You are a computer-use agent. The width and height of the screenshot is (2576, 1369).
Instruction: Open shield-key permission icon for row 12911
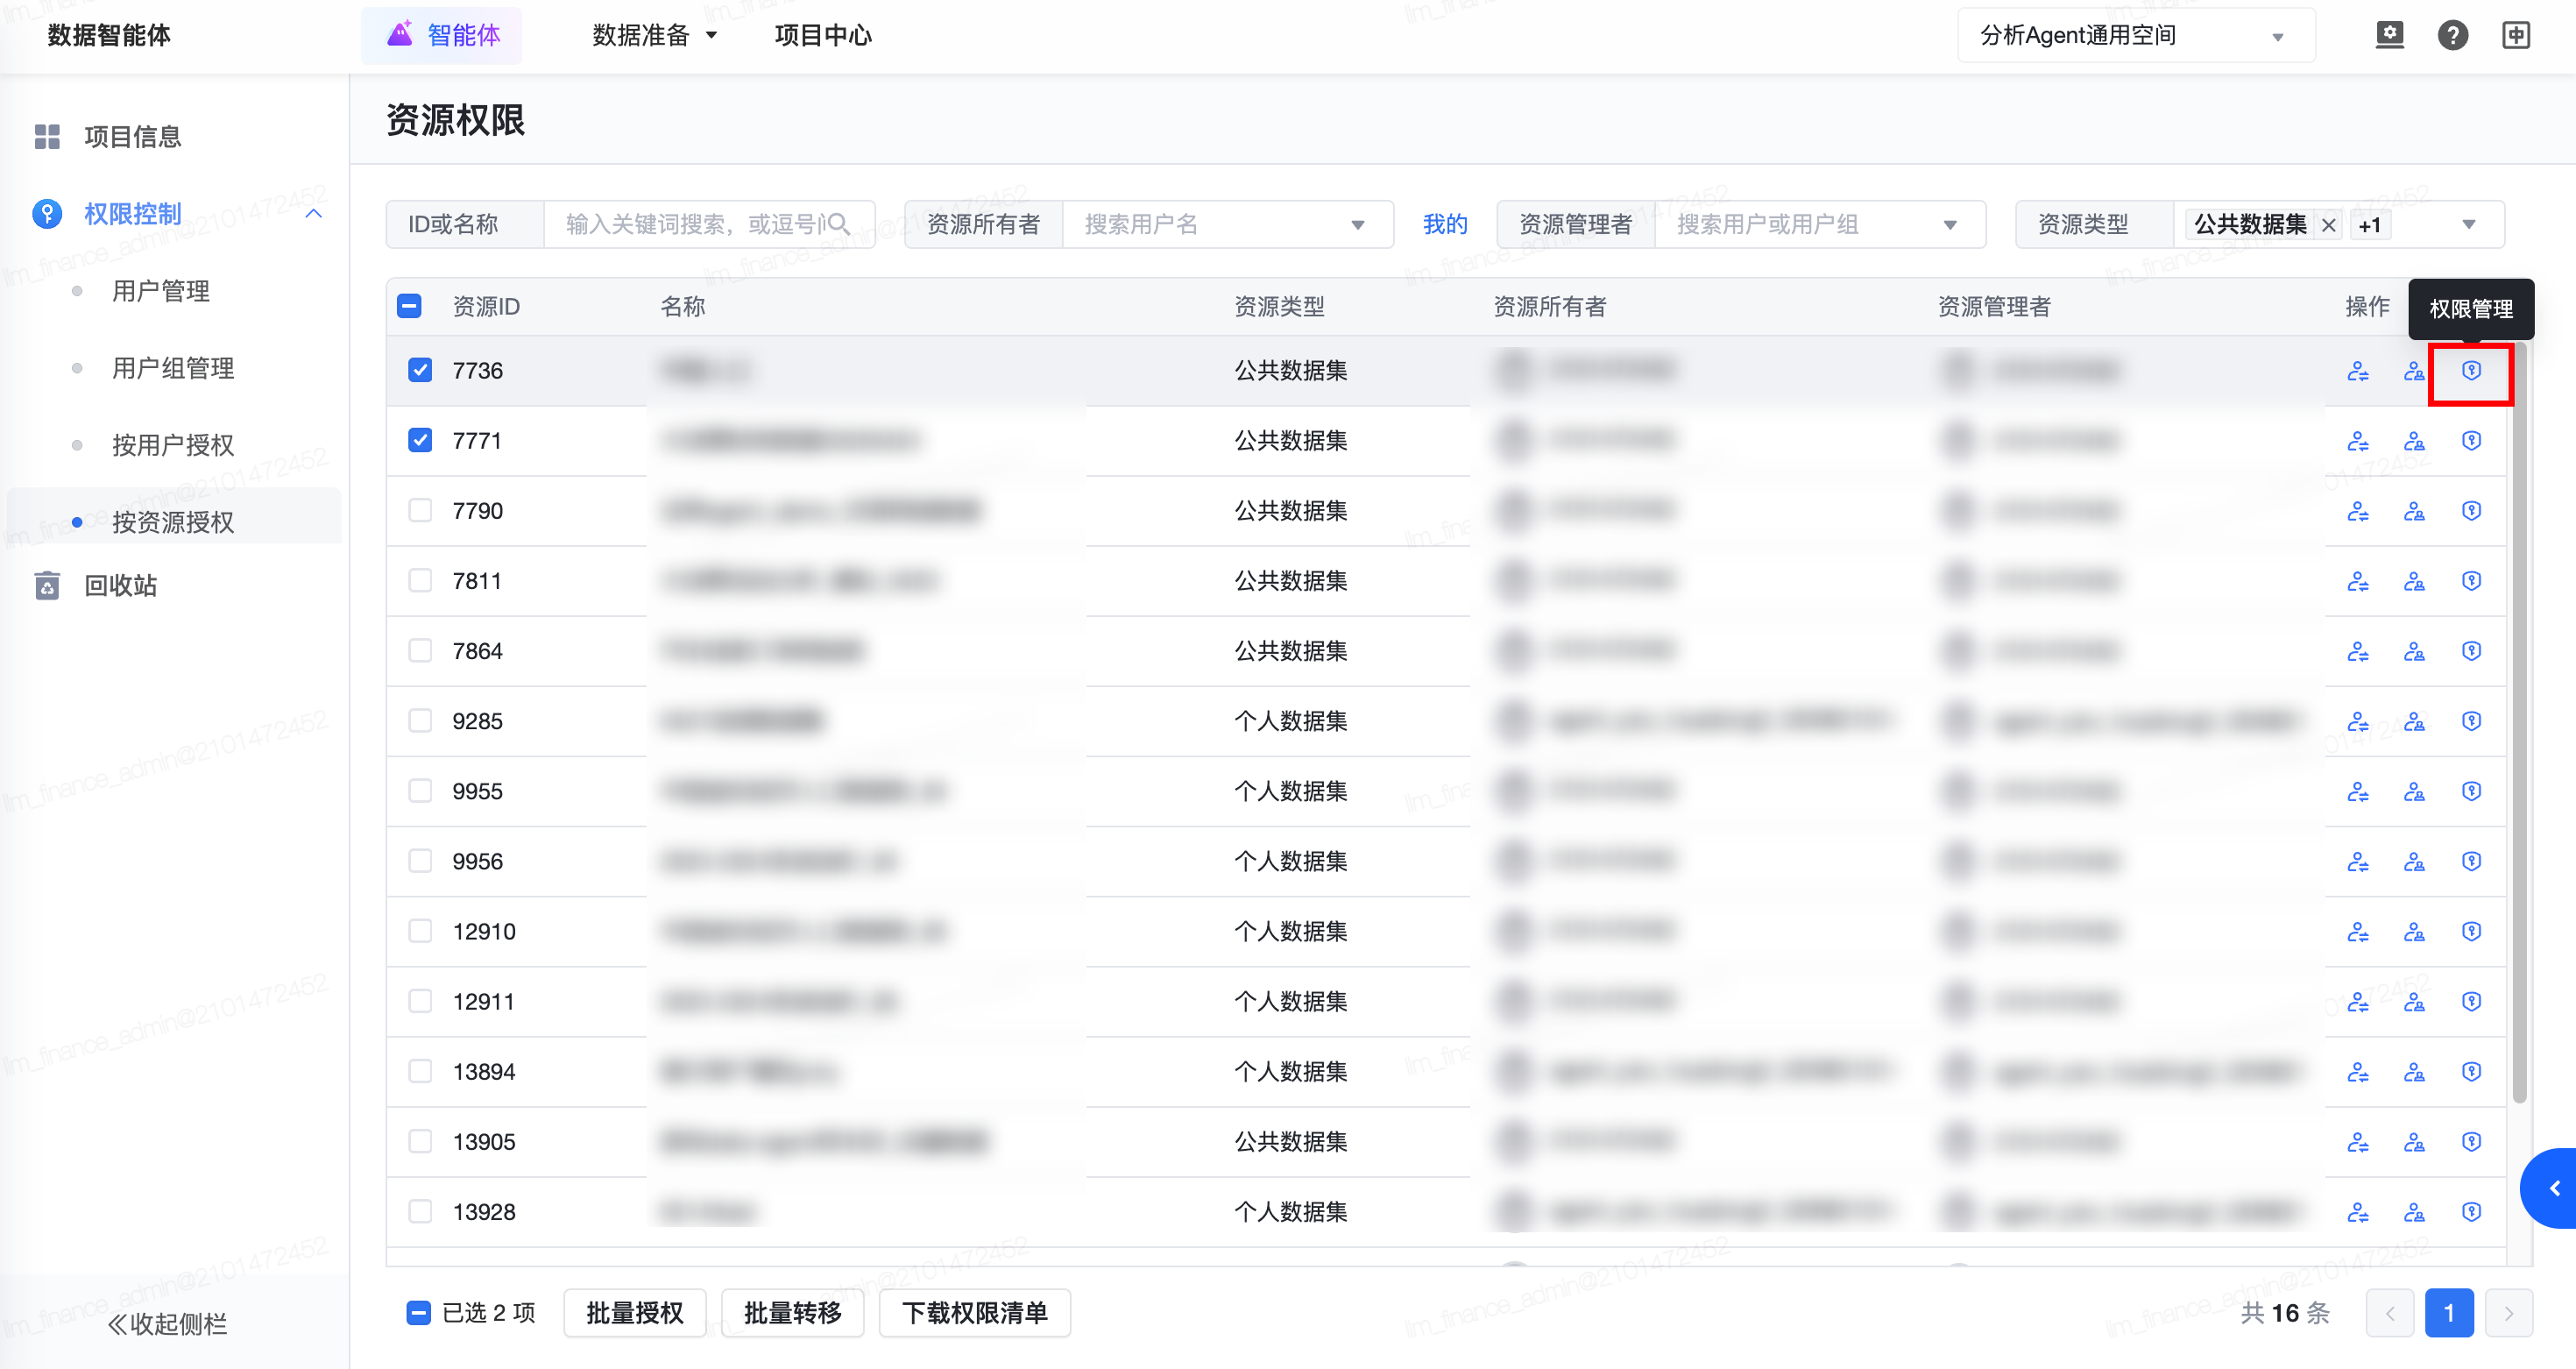[x=2471, y=1001]
